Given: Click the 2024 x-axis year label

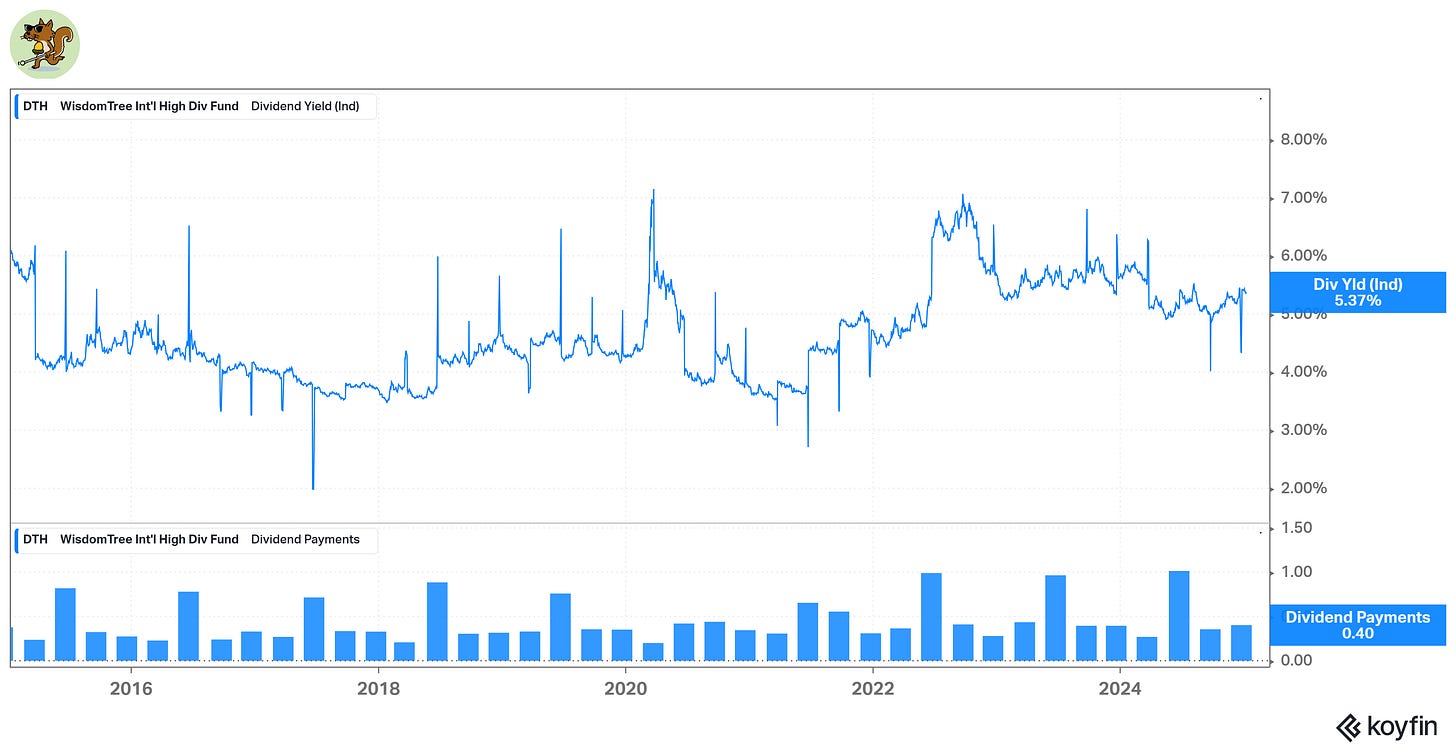Looking at the screenshot, I should pos(1119,689).
